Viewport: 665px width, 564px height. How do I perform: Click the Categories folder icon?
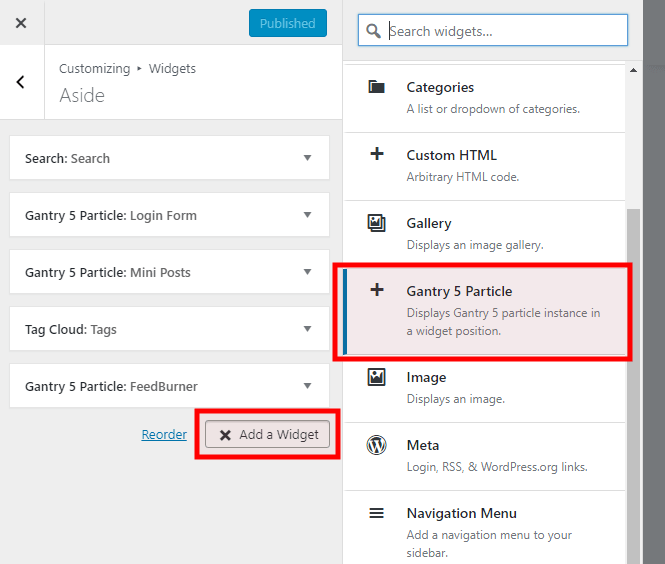[376, 87]
